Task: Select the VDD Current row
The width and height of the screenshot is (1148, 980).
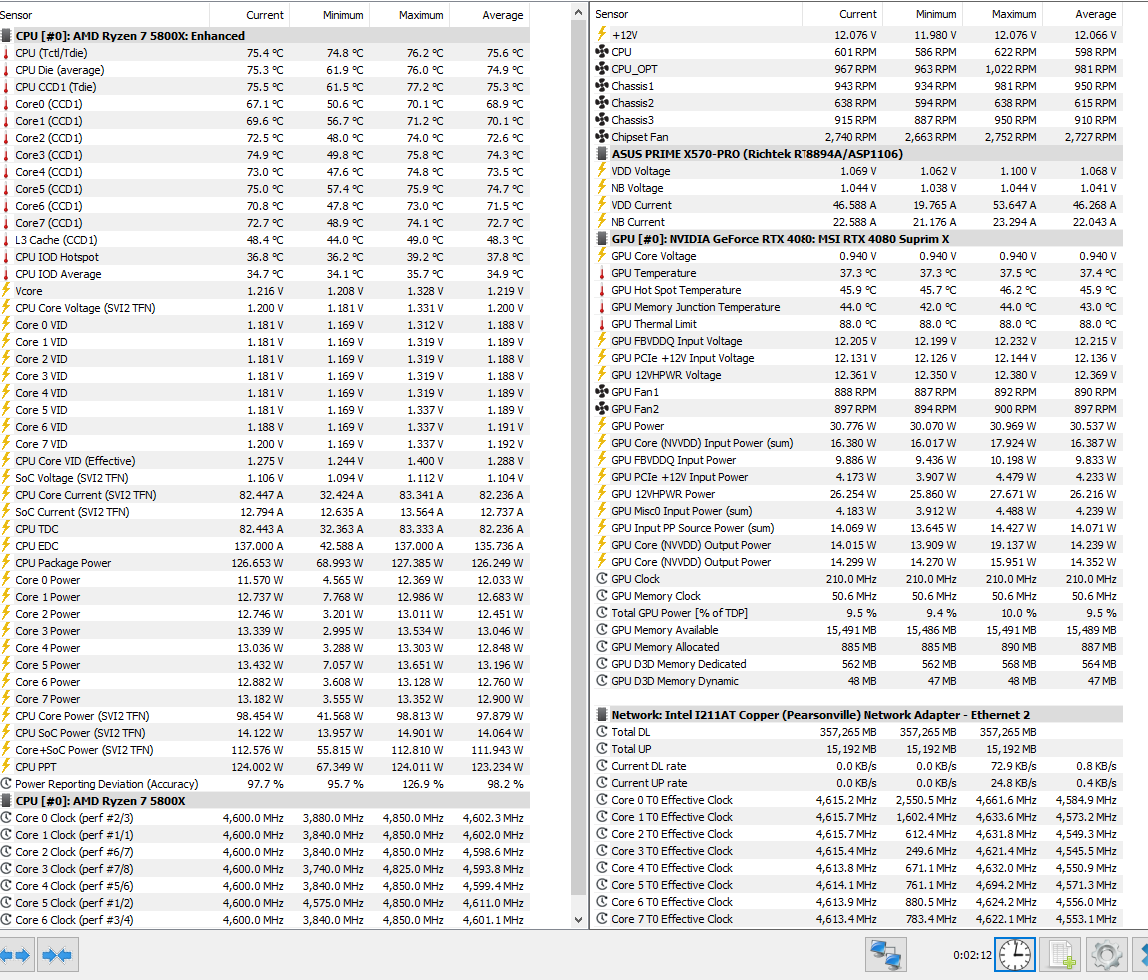Action: (857, 205)
